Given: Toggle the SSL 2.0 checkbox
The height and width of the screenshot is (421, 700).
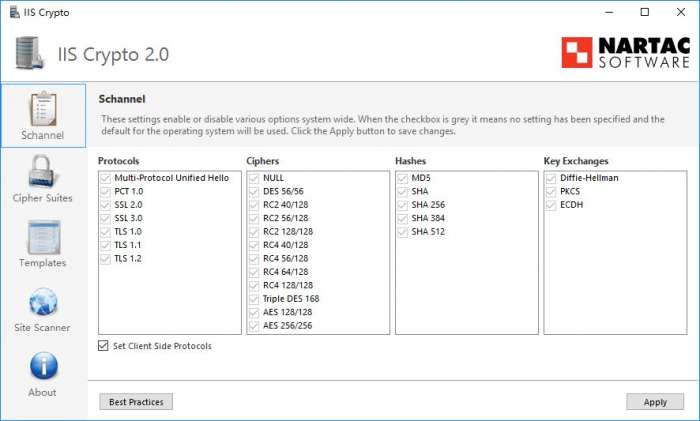Looking at the screenshot, I should tap(105, 205).
